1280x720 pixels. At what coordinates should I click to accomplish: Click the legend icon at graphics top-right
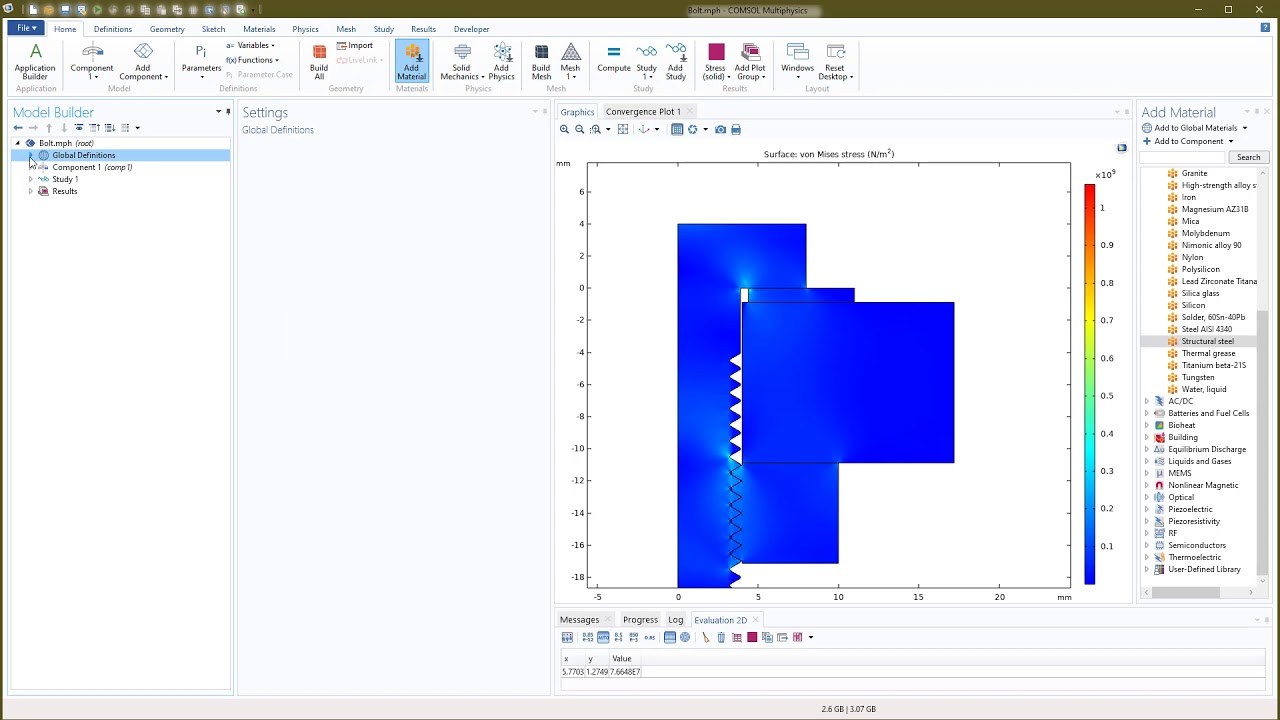1122,148
